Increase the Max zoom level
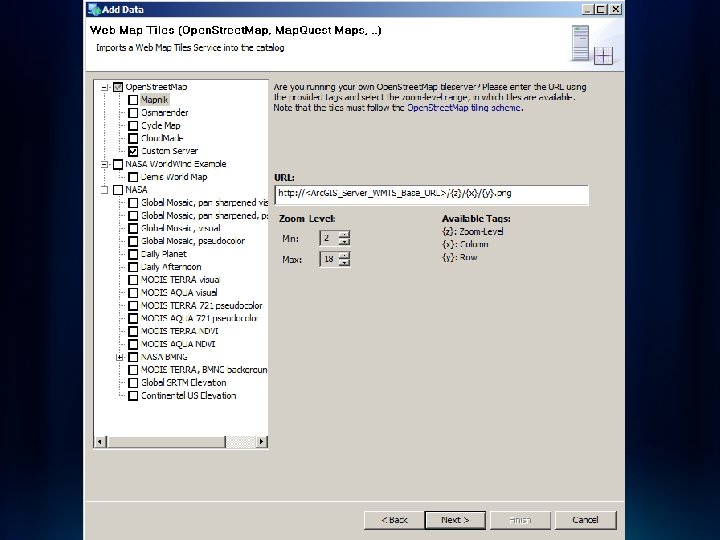Viewport: 720px width, 540px height. pos(344,256)
